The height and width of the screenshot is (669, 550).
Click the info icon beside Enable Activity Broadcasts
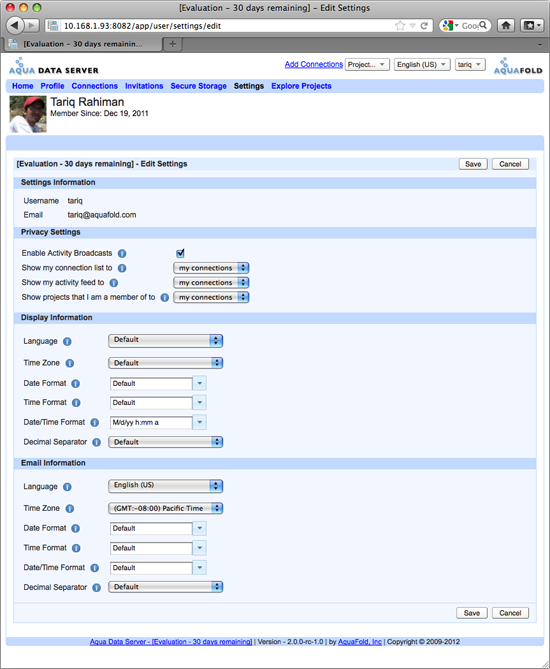[122, 253]
